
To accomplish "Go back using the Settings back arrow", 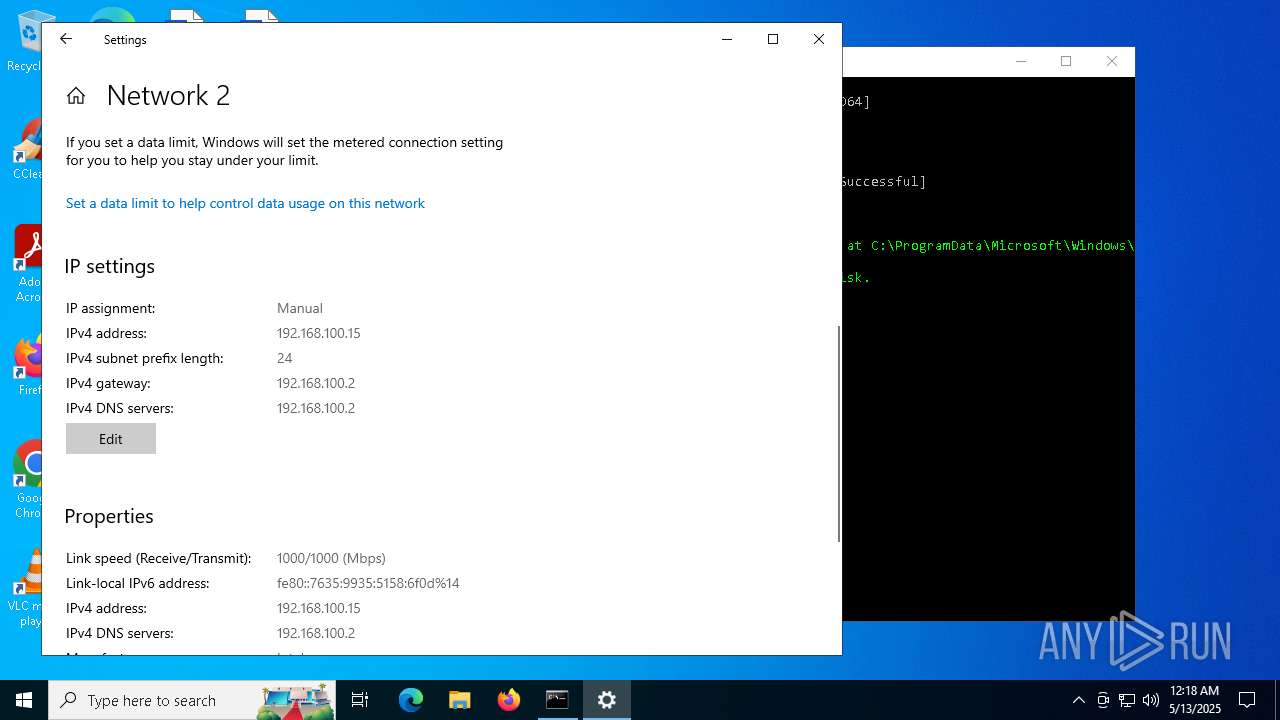I will coord(66,39).
